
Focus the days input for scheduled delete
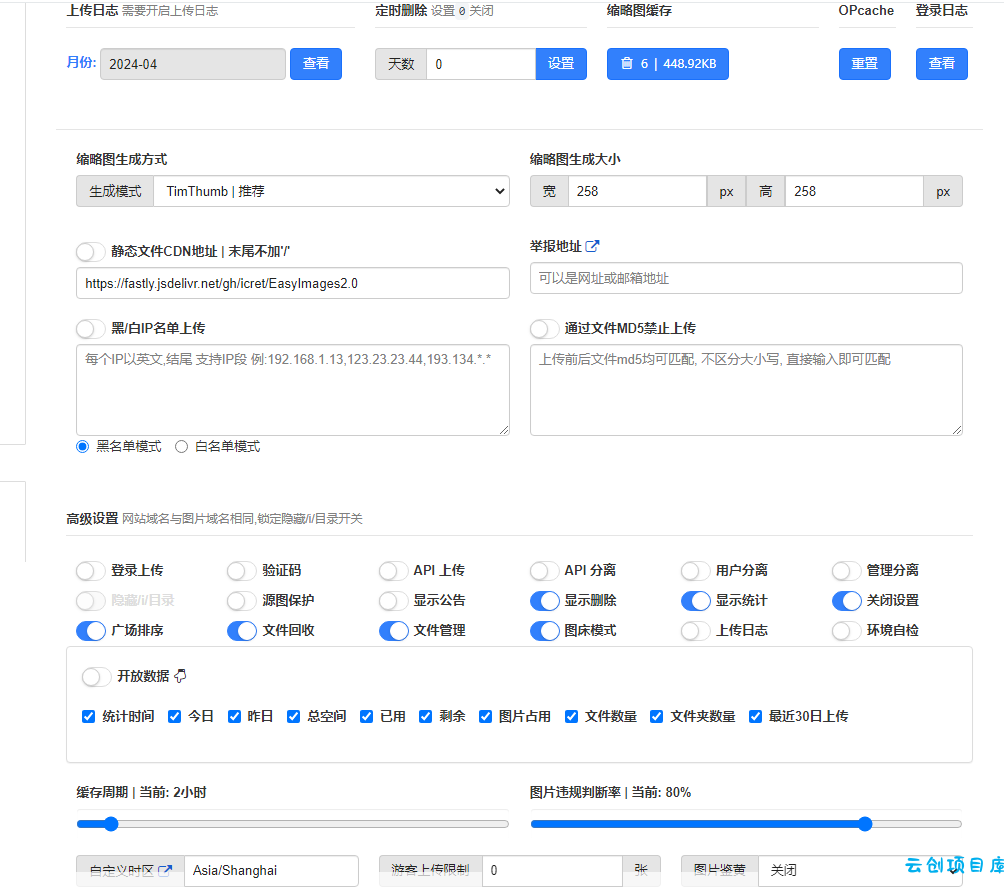481,64
